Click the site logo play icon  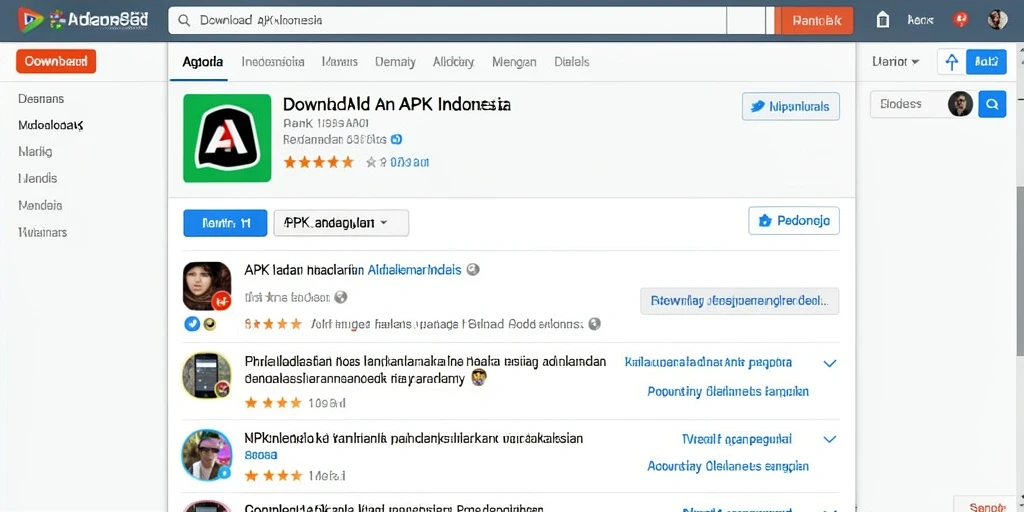30,20
